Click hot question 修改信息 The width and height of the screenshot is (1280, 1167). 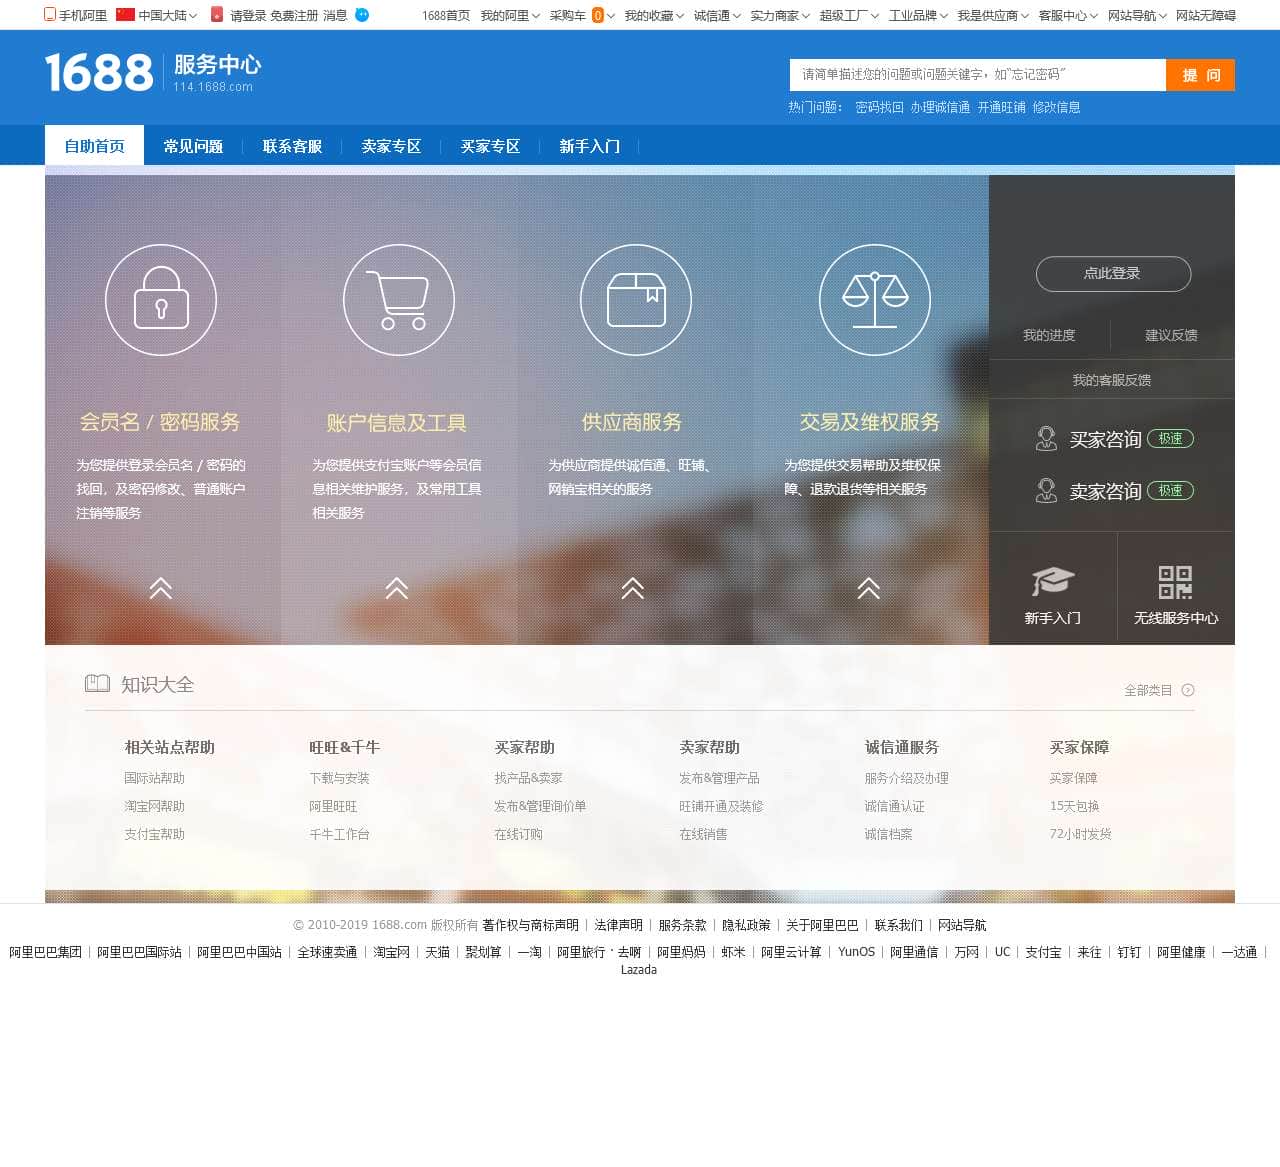pos(1056,107)
